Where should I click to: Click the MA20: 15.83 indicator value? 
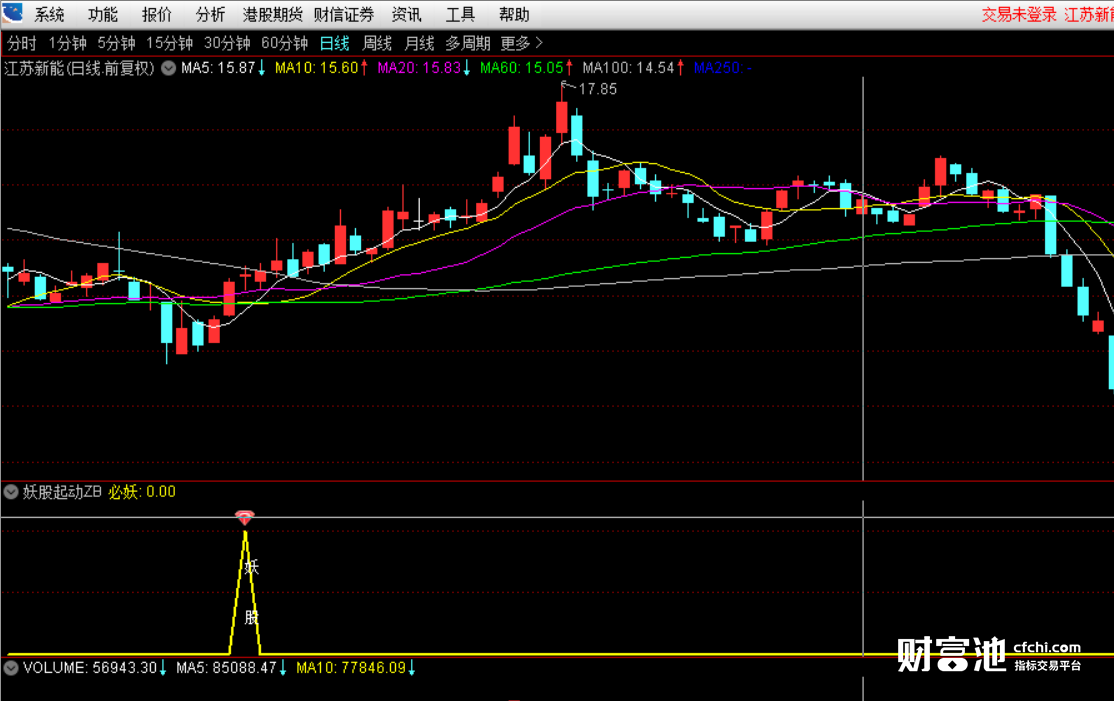pyautogui.click(x=423, y=68)
